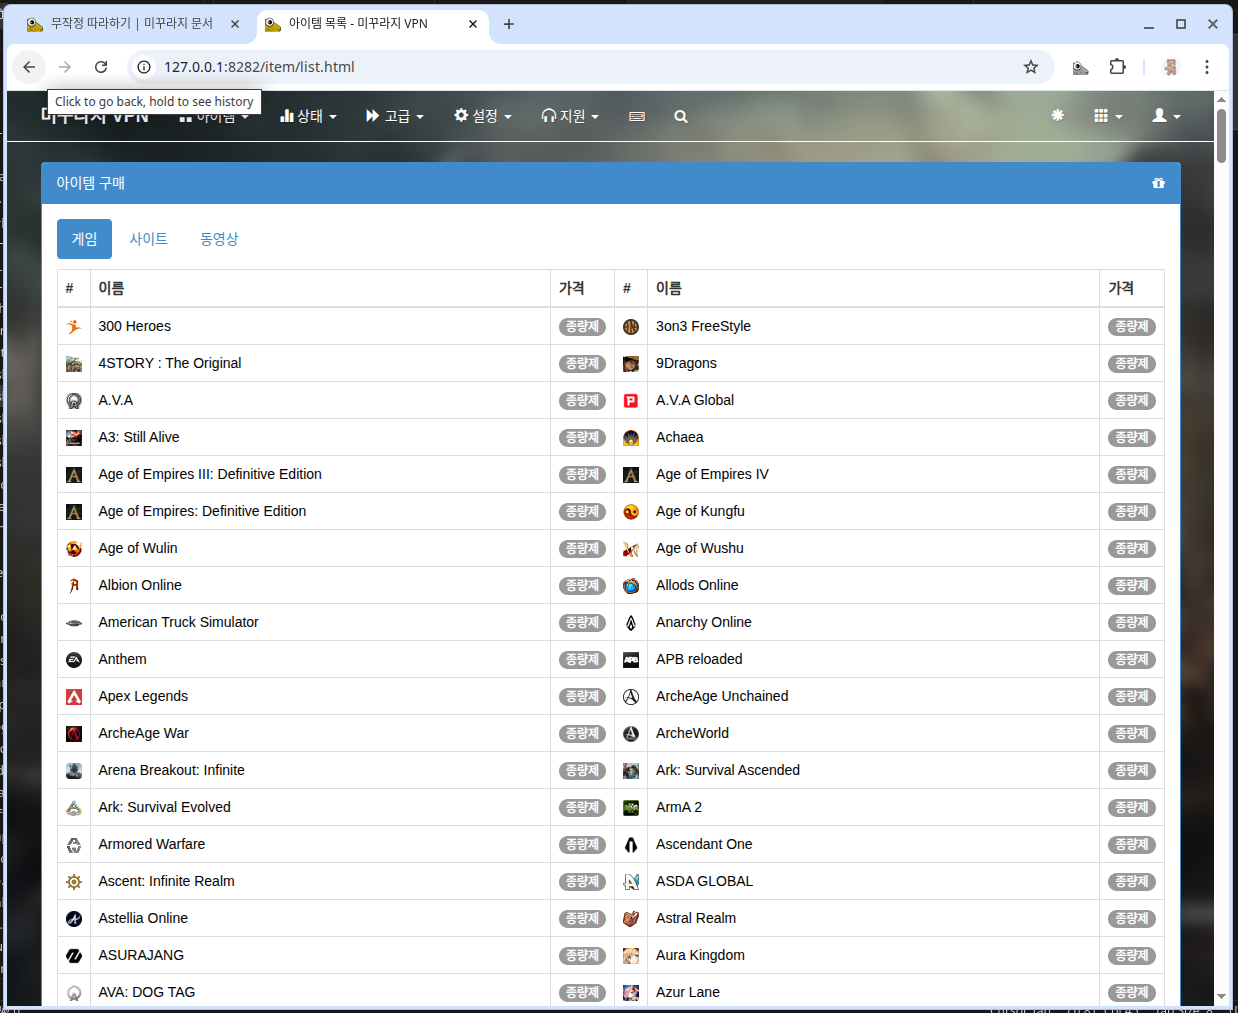
Task: Click the gift icon in panel header
Action: tap(1158, 183)
